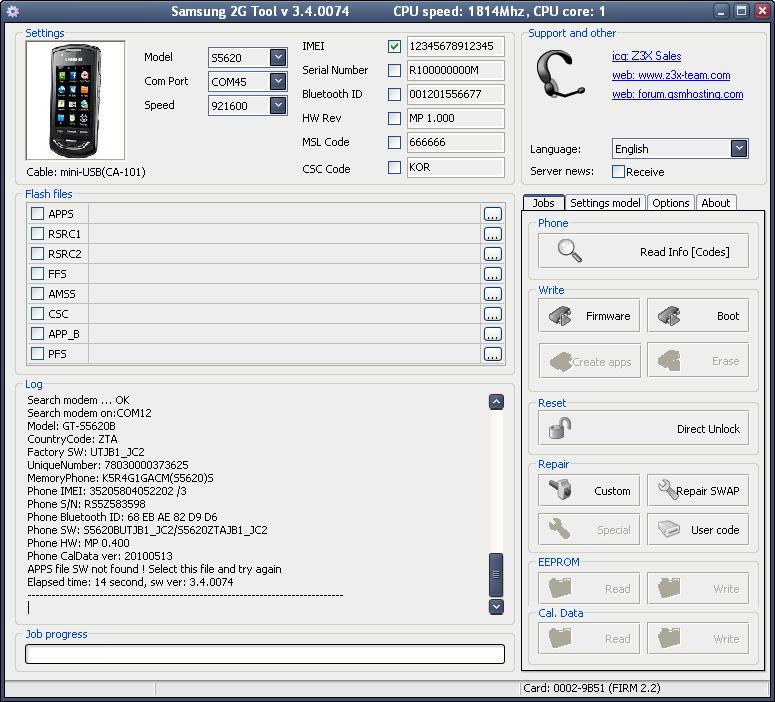The width and height of the screenshot is (775, 702).
Task: Browse for the APP_B flash file
Action: (492, 334)
